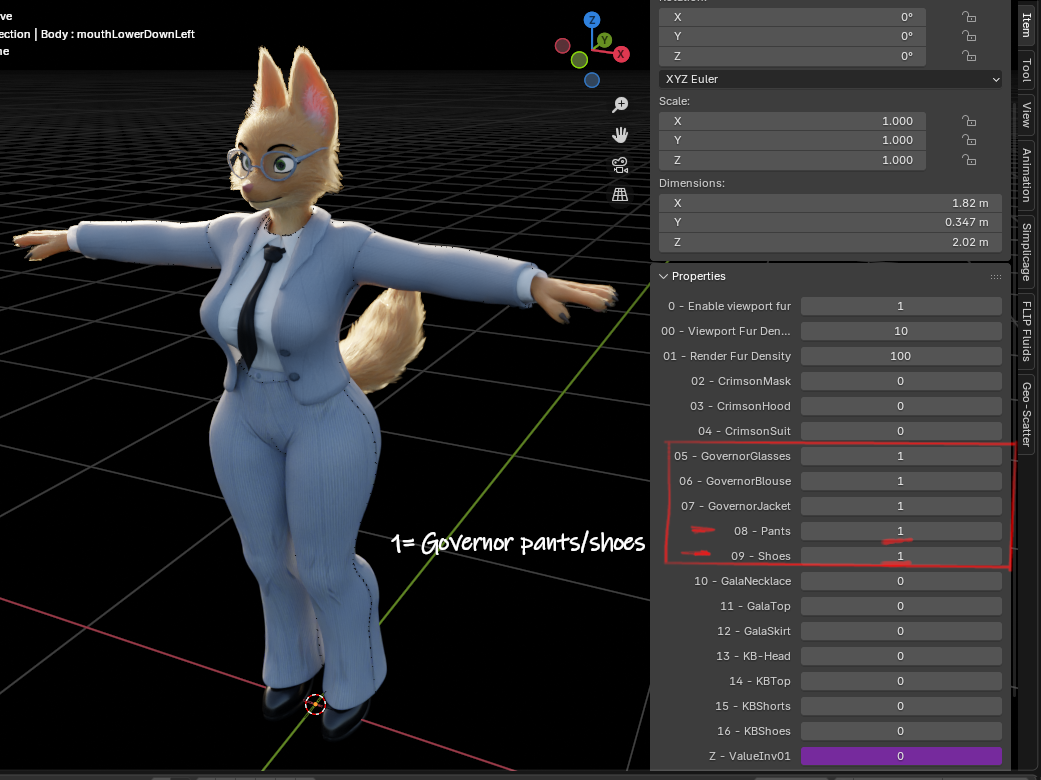Click the Enable viewport fur value
Viewport: 1041px width, 780px height.
click(x=901, y=306)
